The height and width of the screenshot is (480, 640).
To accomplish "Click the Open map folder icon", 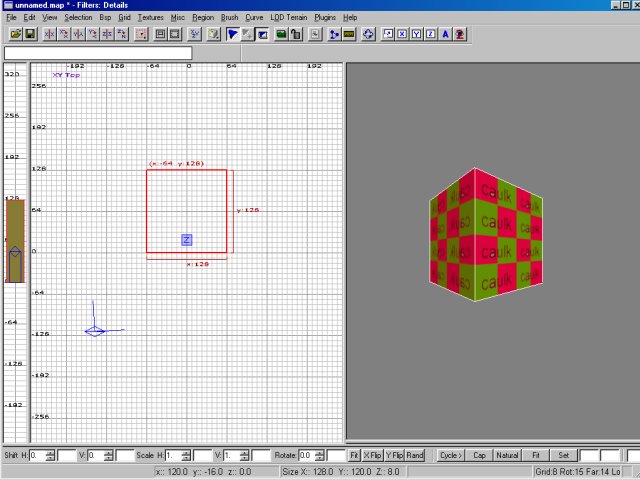I will pos(16,34).
